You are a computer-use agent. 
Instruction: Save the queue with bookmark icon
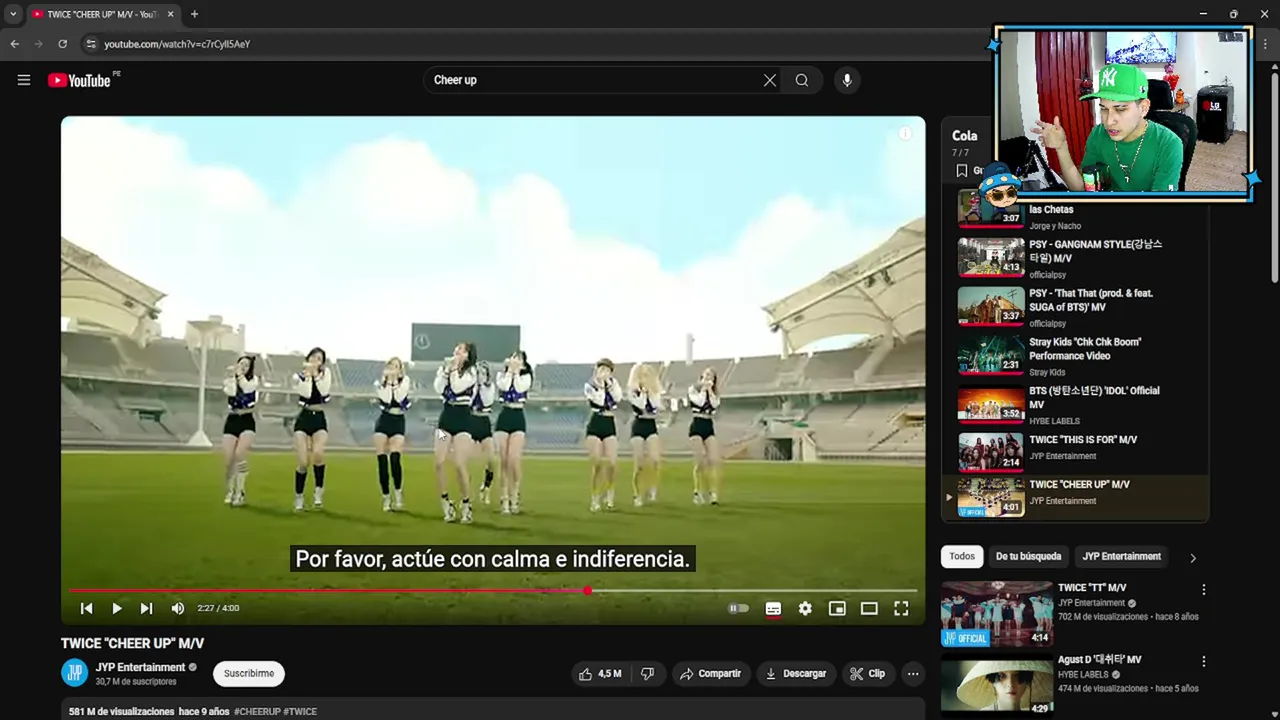coord(962,171)
